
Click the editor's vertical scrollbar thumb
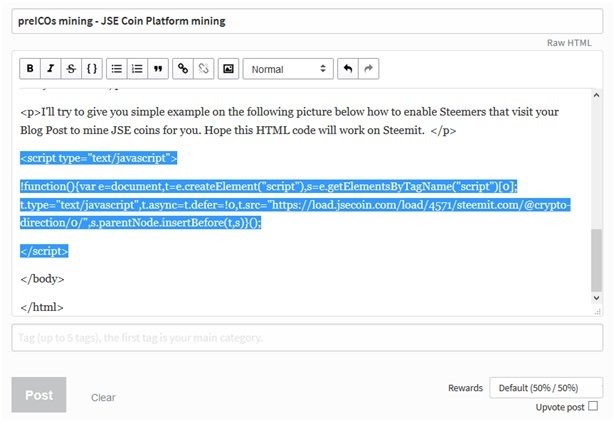click(x=596, y=260)
